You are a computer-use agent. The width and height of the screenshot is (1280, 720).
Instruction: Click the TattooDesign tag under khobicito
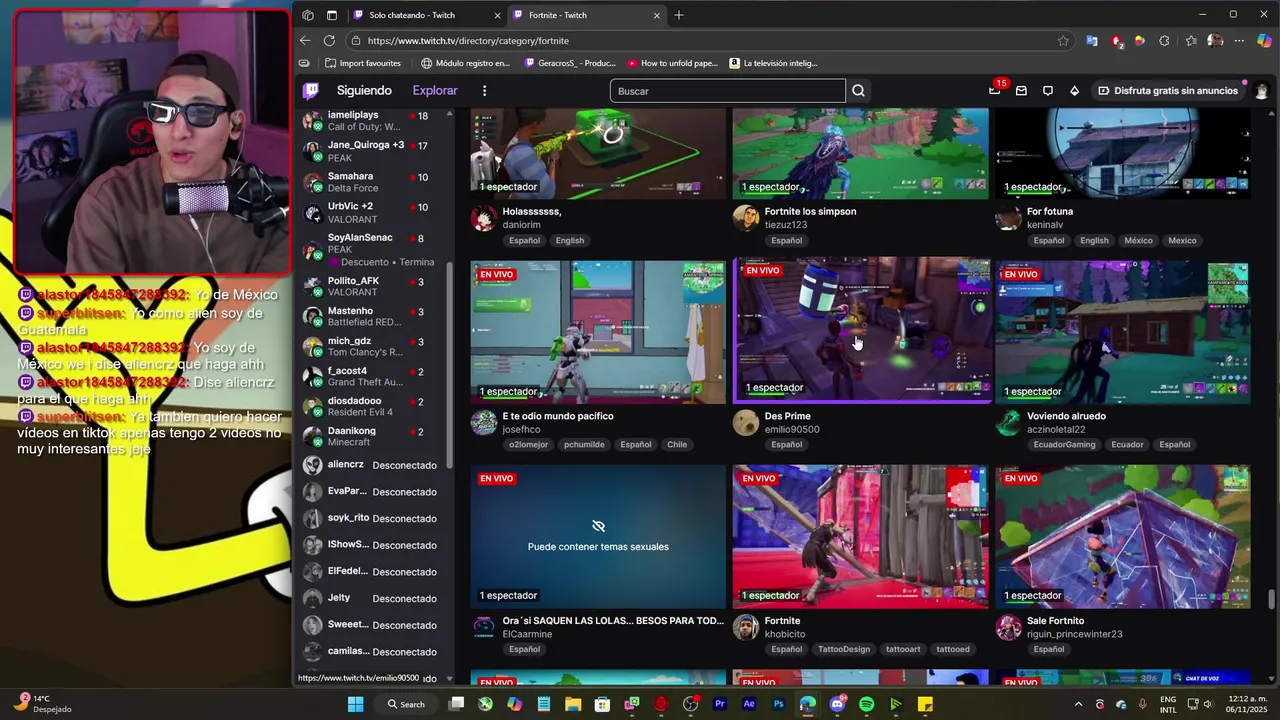pos(844,649)
